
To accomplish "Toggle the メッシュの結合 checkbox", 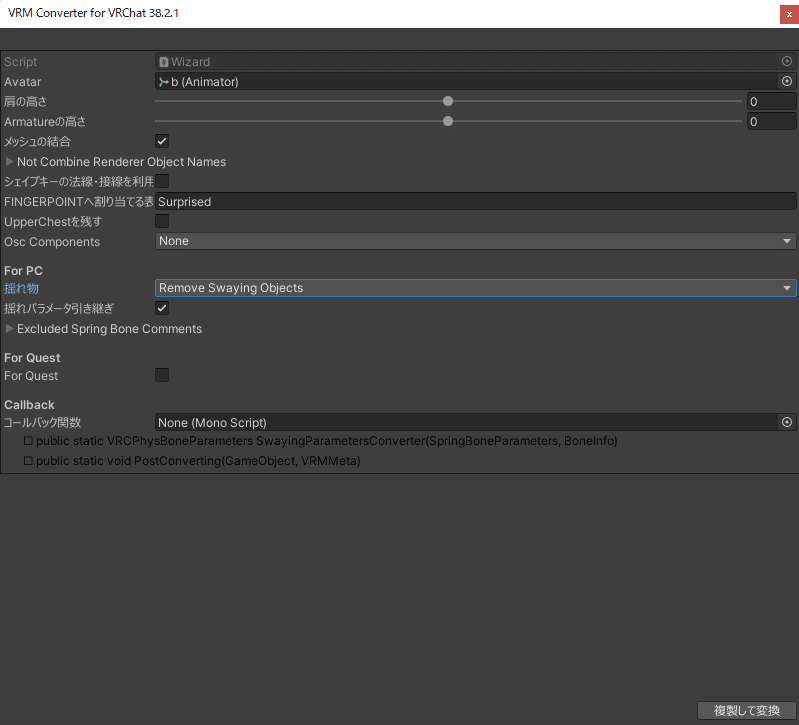I will point(162,141).
